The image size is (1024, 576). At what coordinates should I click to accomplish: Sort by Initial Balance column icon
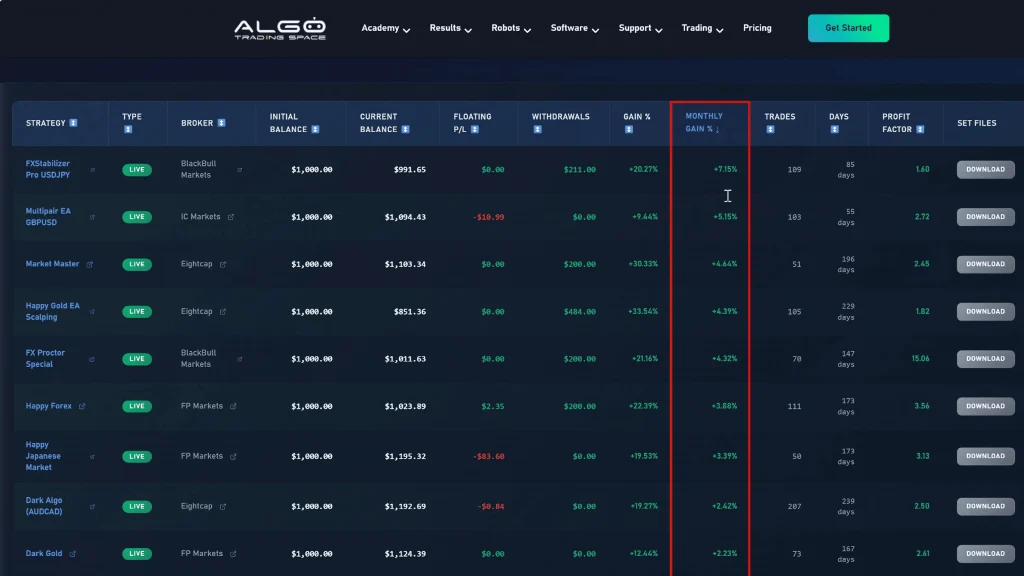315,129
